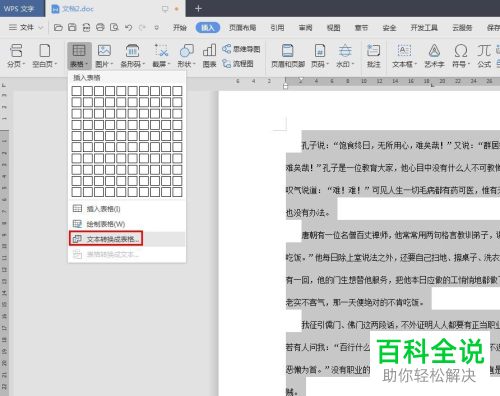Click the 页码 page number icon
This screenshot has width=500, height=396.
(320, 51)
